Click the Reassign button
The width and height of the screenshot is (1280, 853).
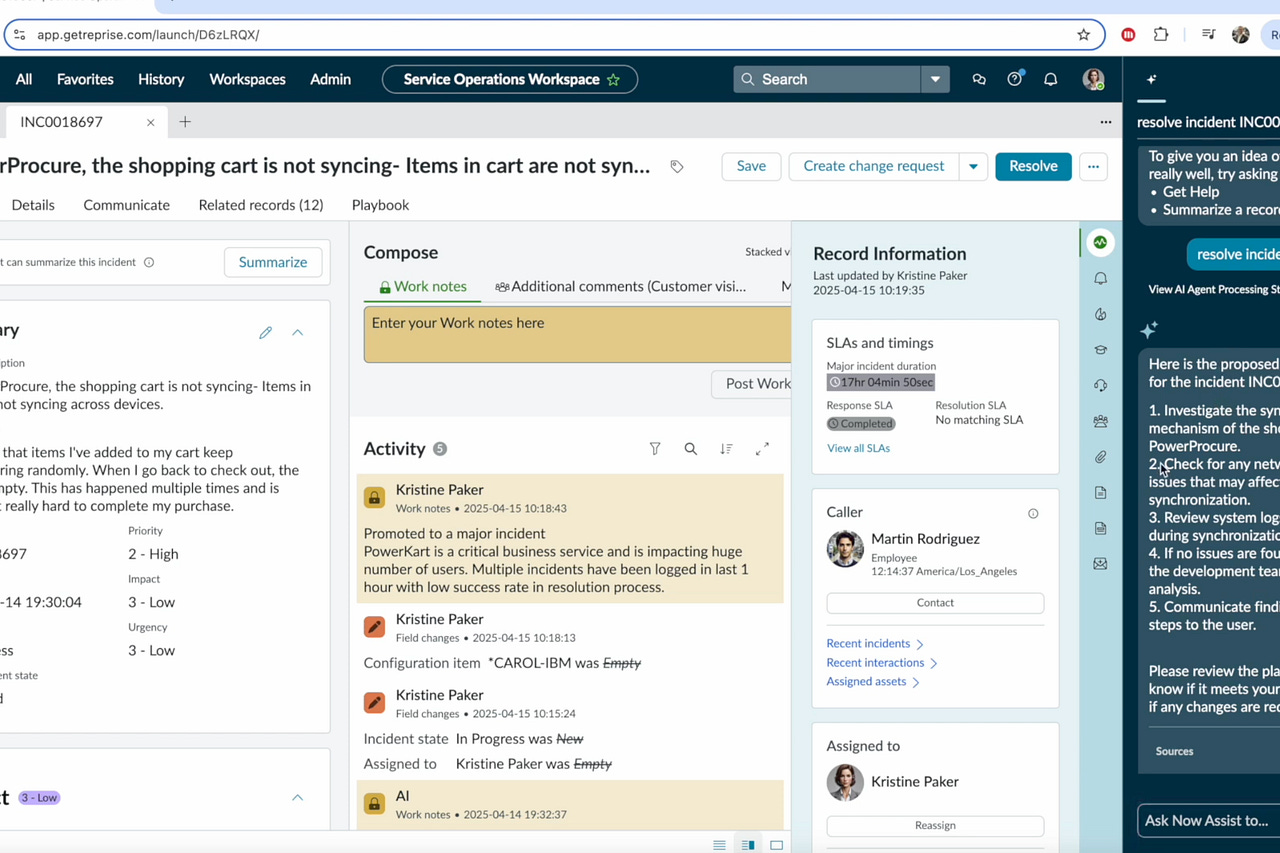point(935,826)
